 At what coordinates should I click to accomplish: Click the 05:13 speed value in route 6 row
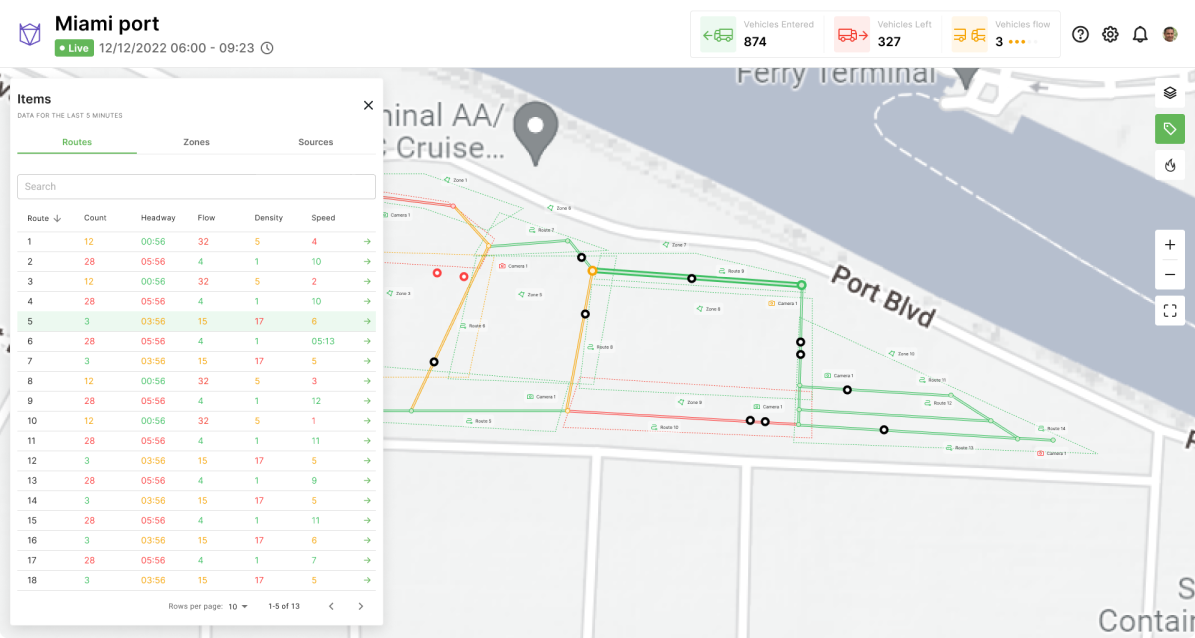pos(323,341)
